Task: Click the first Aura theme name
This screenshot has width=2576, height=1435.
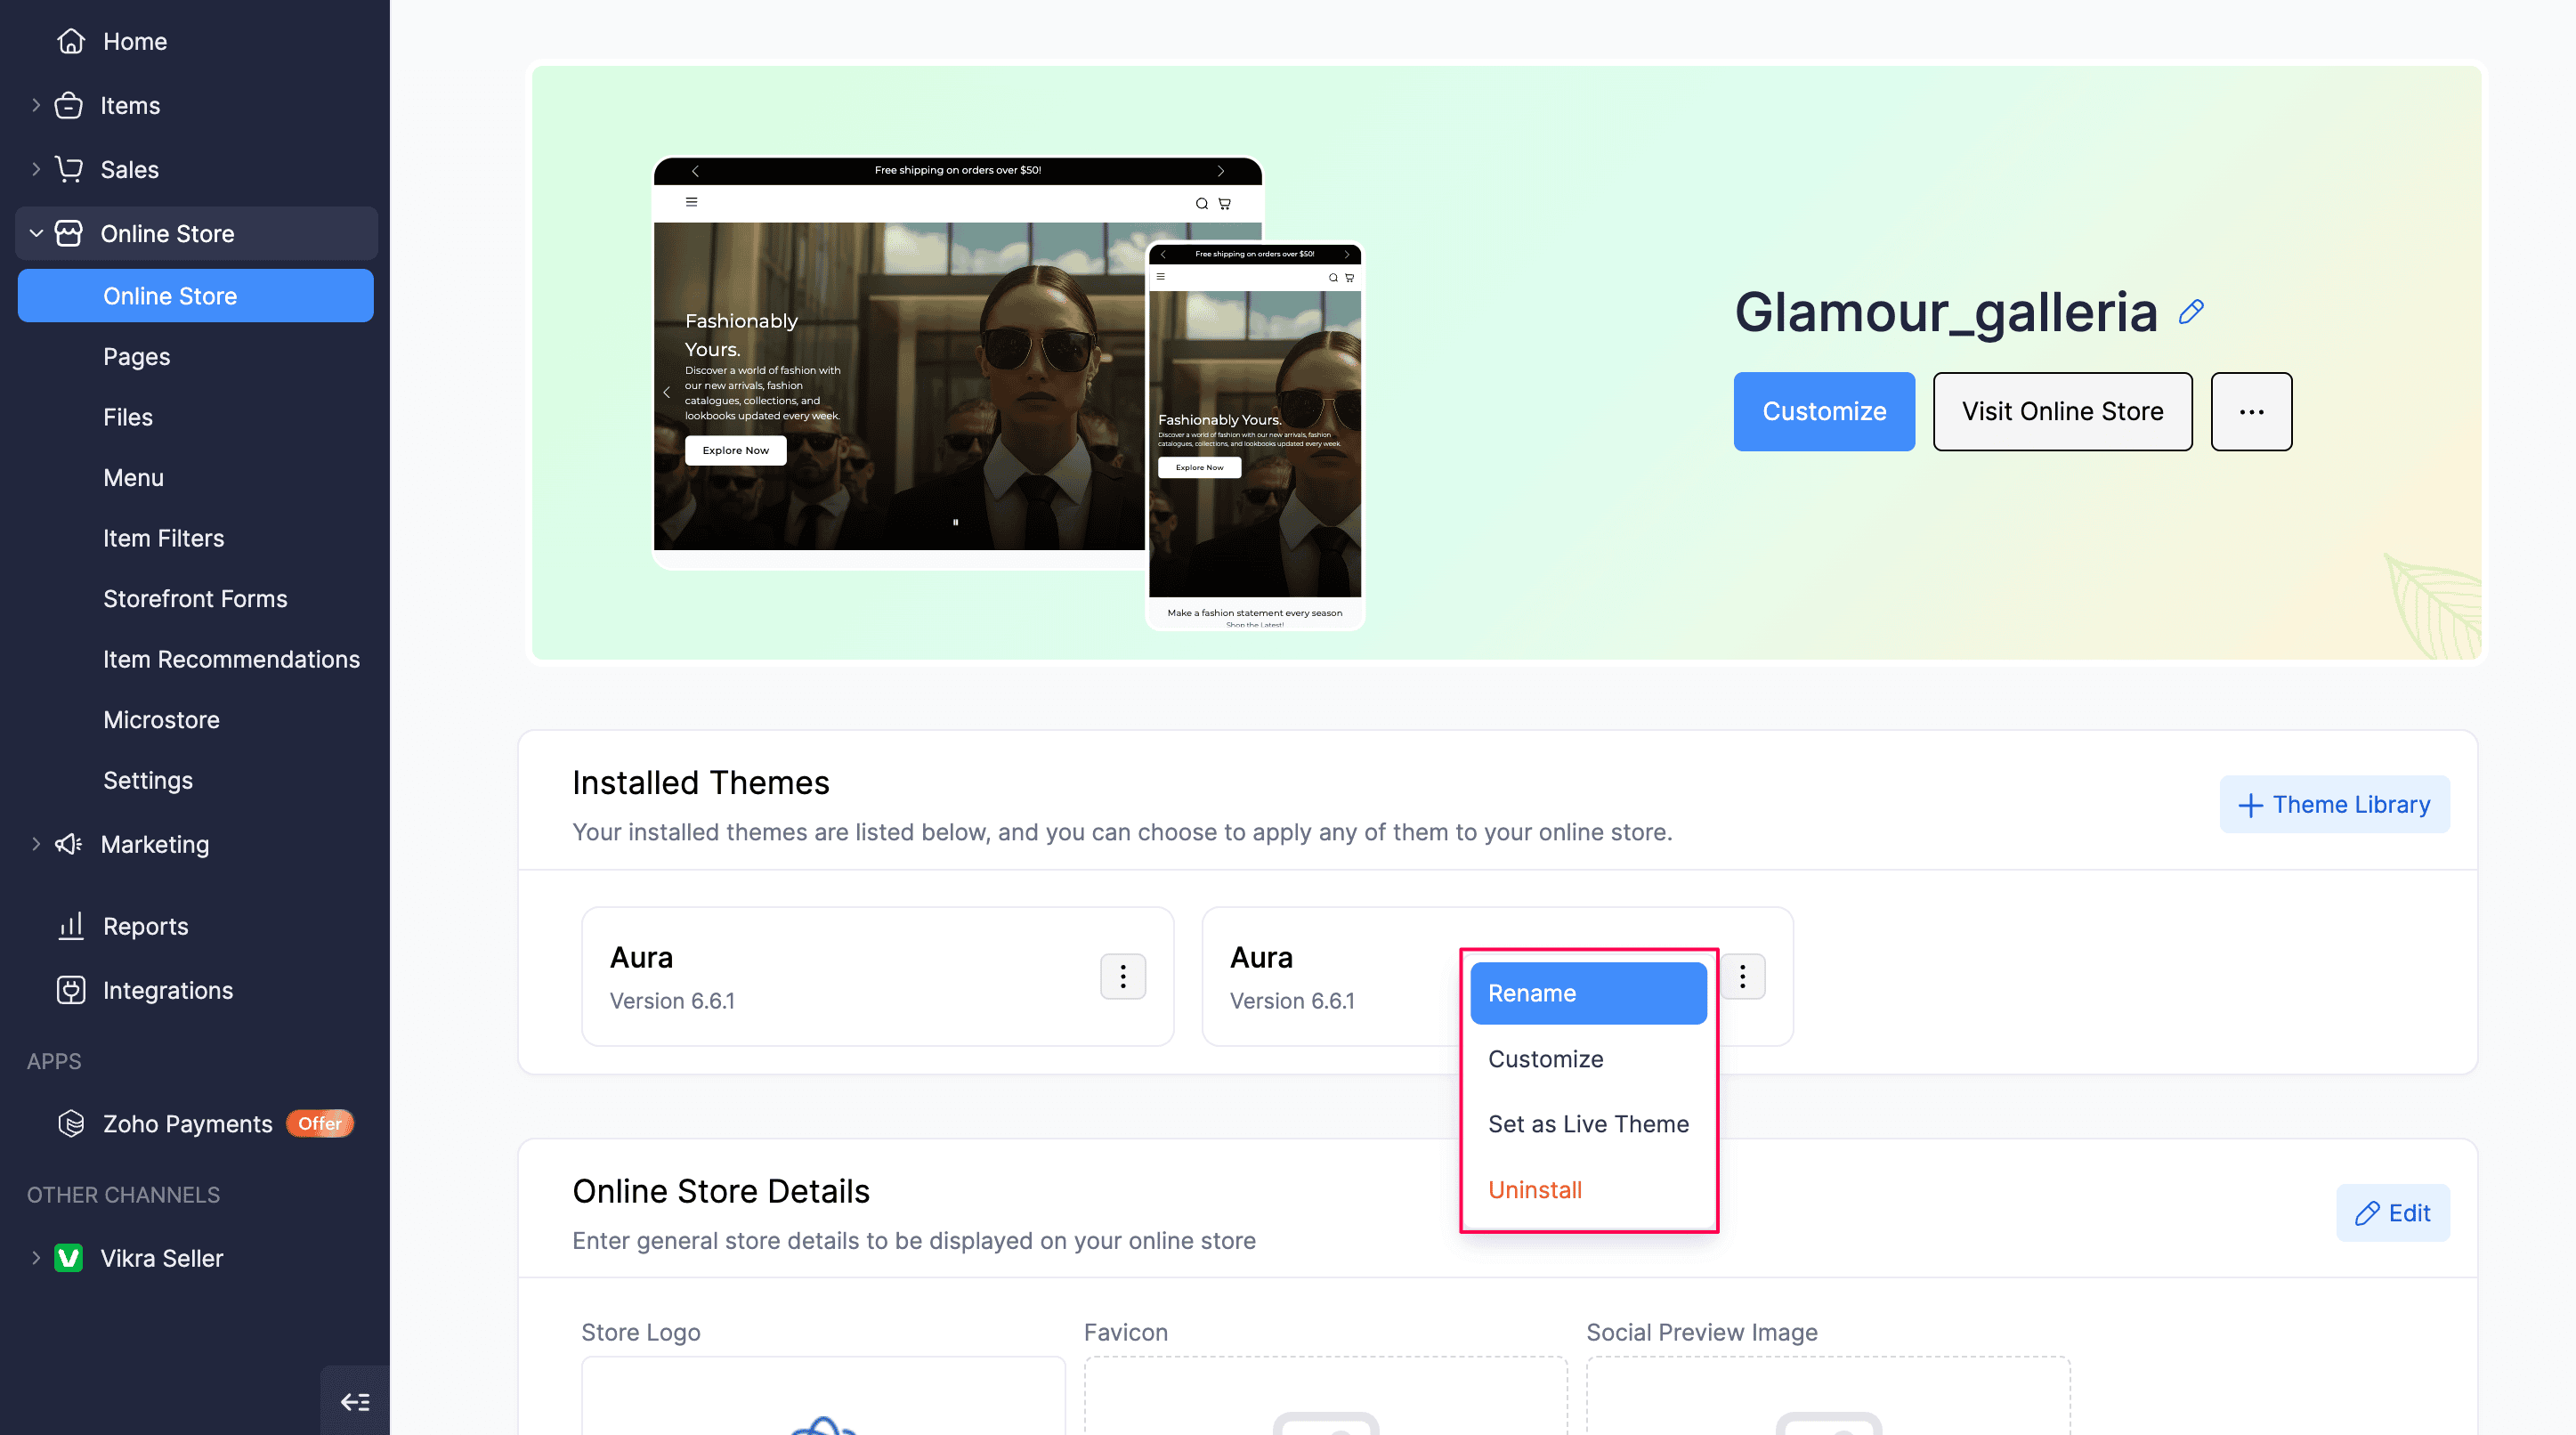Action: (x=641, y=957)
